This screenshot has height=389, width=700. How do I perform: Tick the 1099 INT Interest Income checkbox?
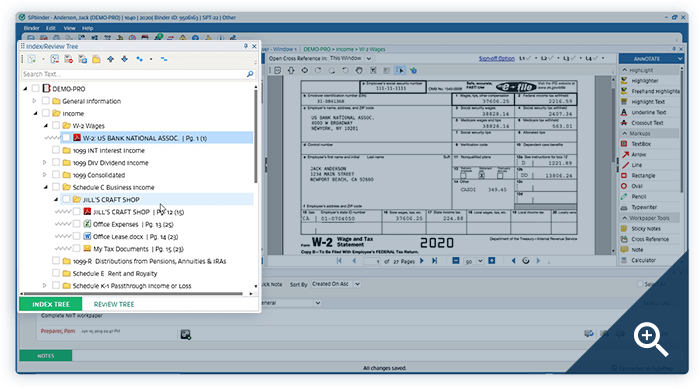pos(56,150)
